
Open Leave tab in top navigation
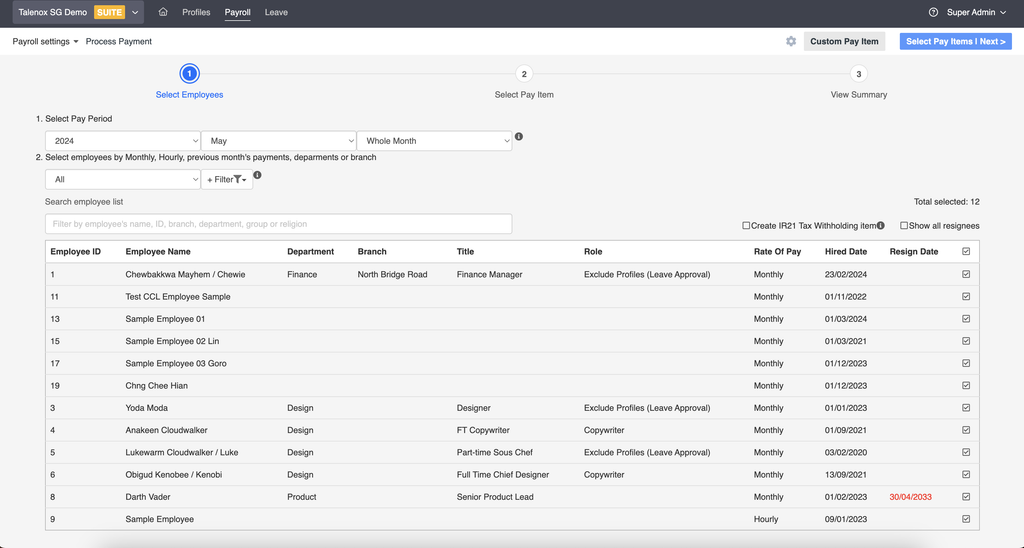pyautogui.click(x=276, y=12)
